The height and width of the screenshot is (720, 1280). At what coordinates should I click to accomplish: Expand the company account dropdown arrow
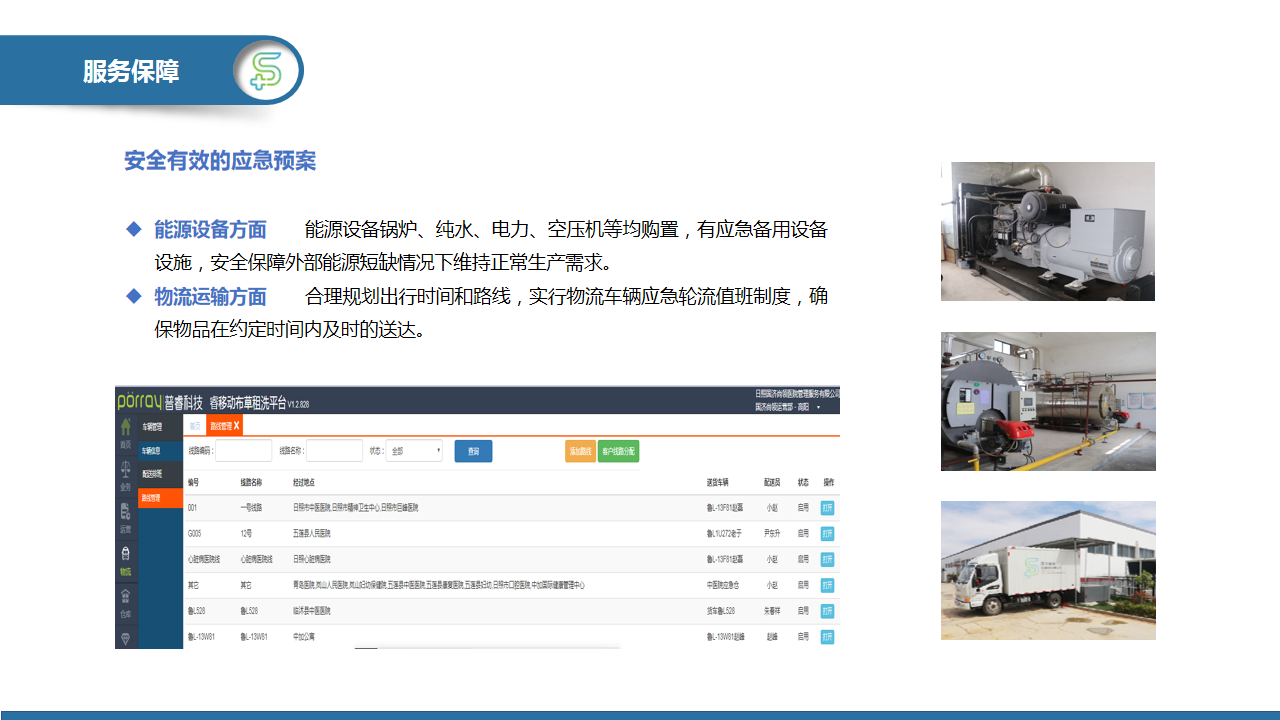pos(818,407)
